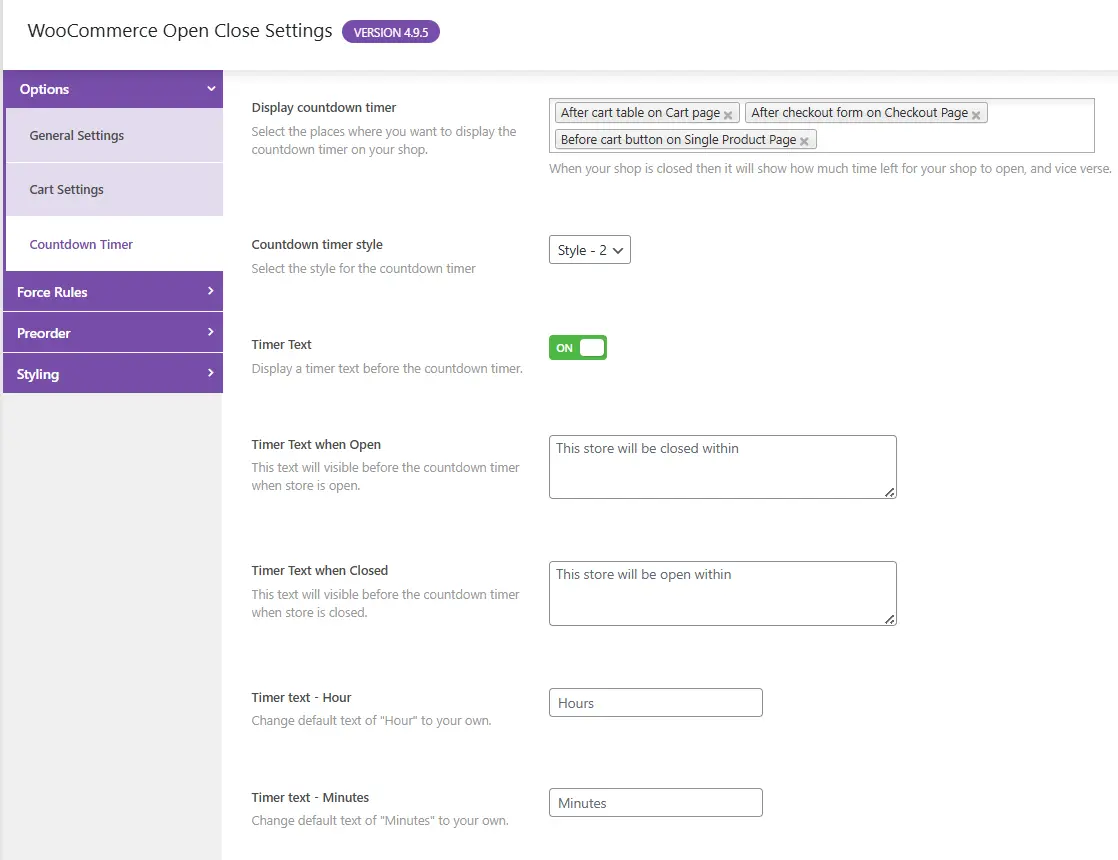Grab resize handle of Timer Text when Open textarea

click(890, 493)
